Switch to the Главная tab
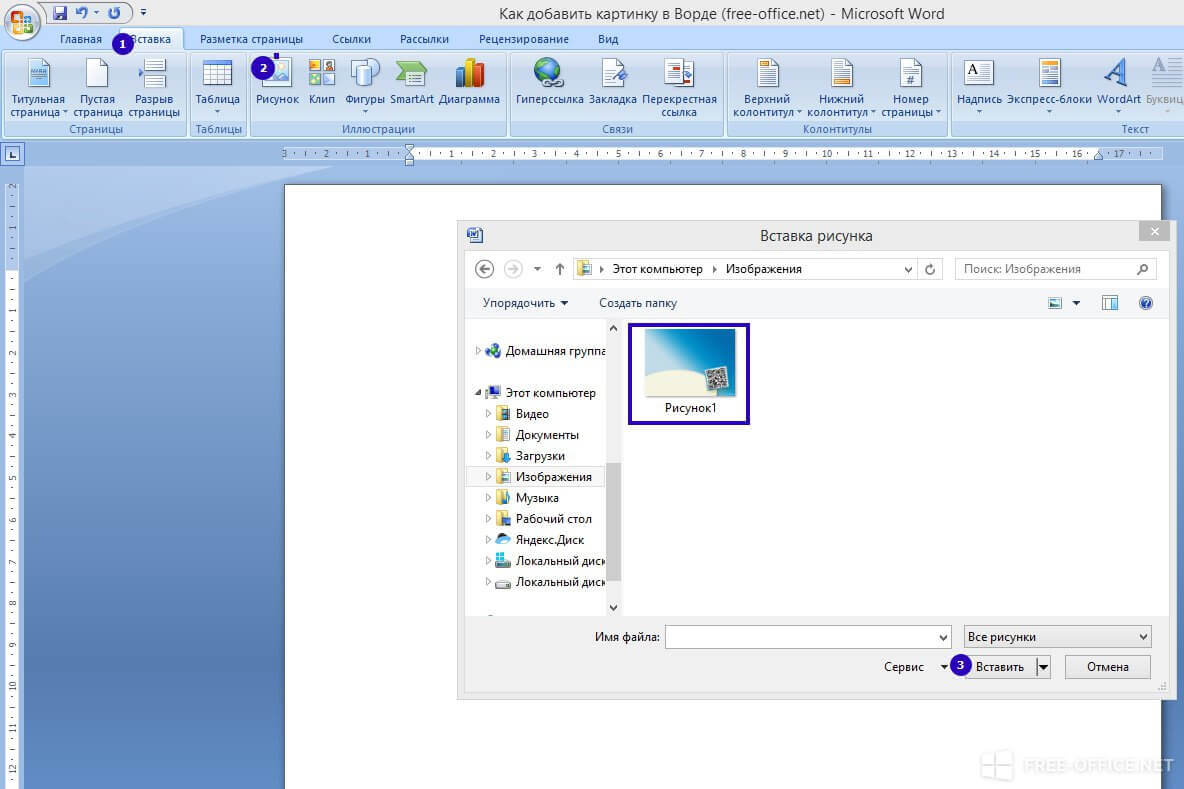This screenshot has width=1184, height=789. tap(81, 39)
